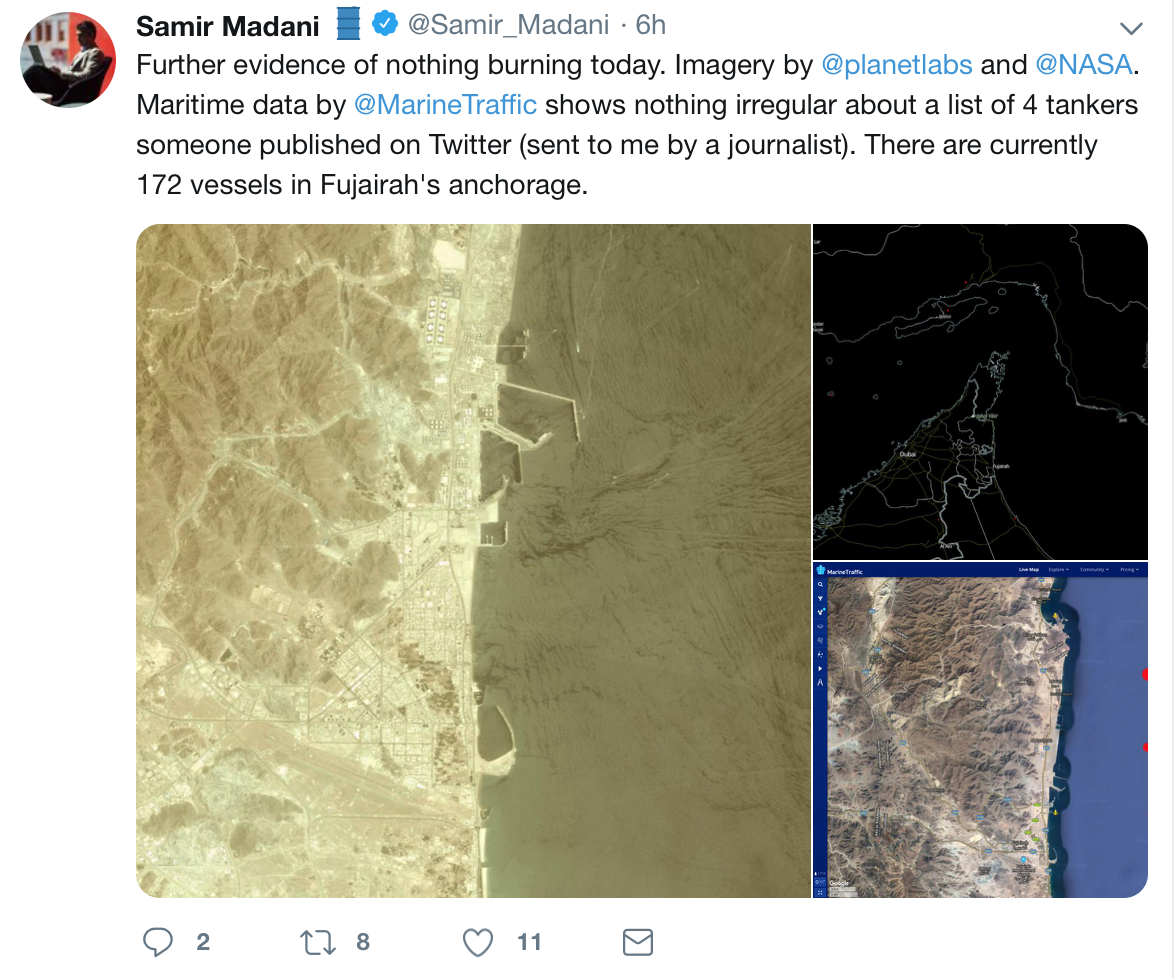Click the retweet arrows icon
Screen dimensions: 1174x978
[x=318, y=942]
